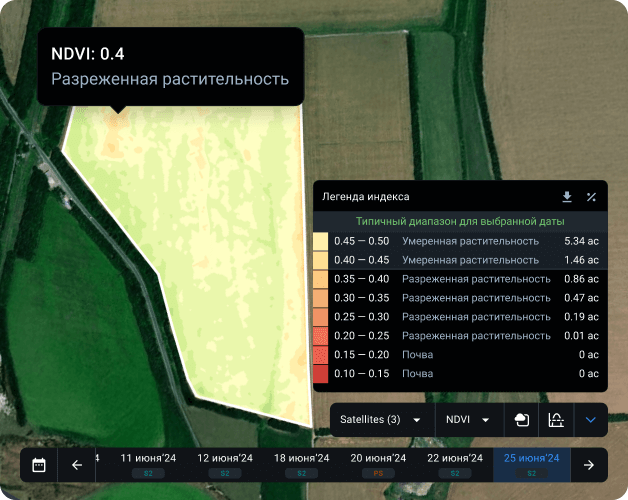Click the 'Типичный диапазон для выбранной даты' label
The height and width of the screenshot is (500, 628).
click(x=460, y=222)
